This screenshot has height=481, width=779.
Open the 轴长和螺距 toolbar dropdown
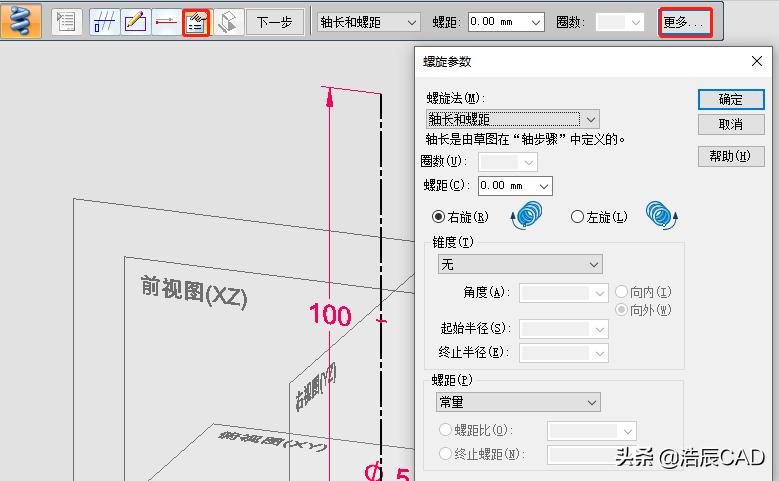click(368, 22)
